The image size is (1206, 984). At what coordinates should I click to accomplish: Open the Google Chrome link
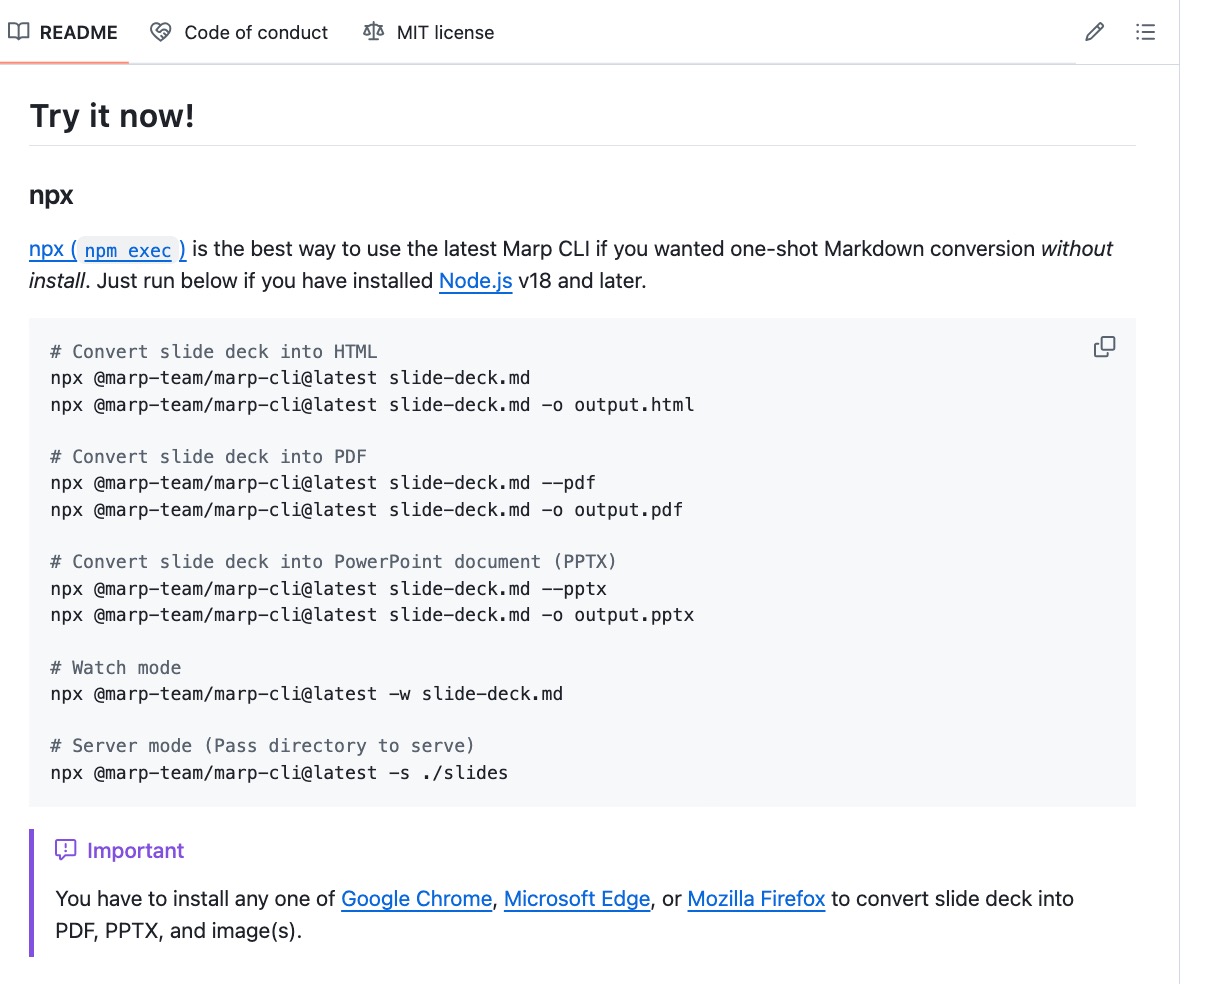point(417,899)
